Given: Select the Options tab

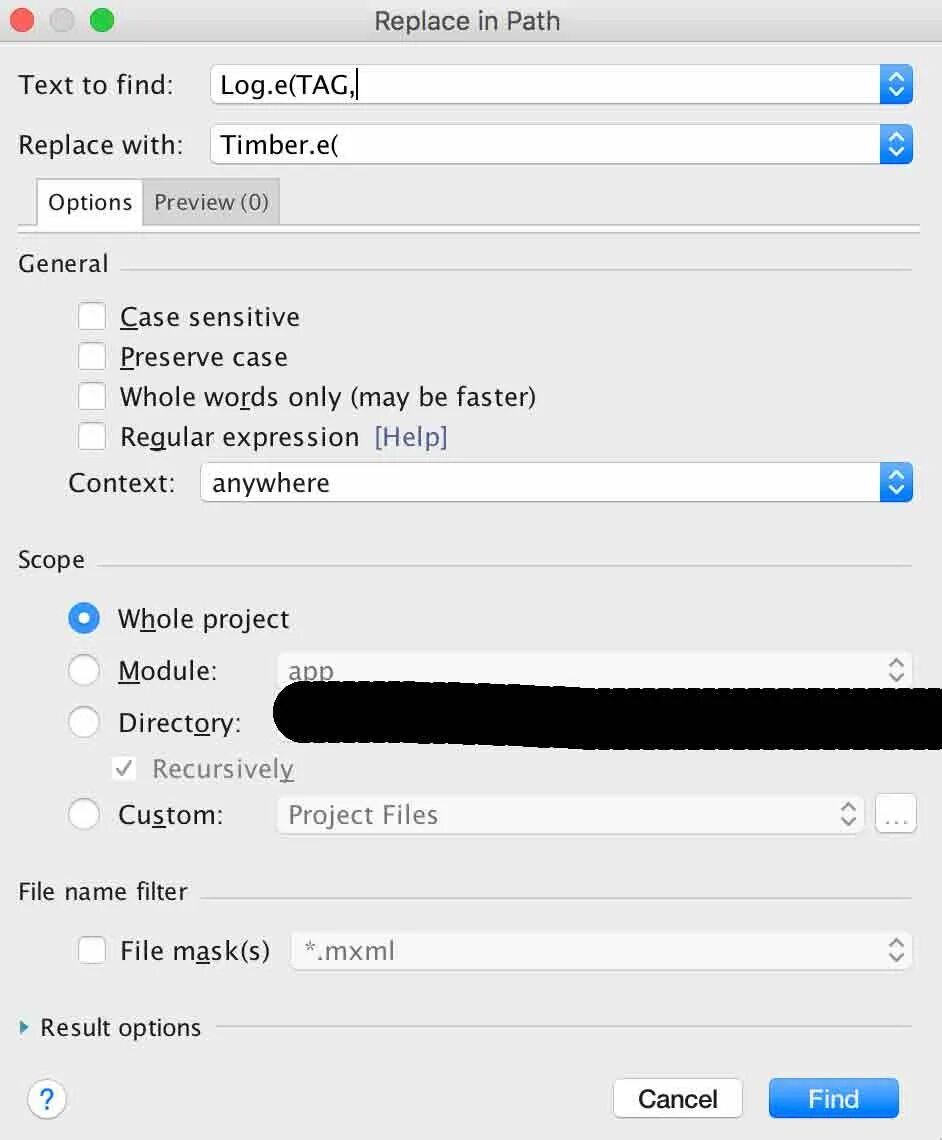Looking at the screenshot, I should (90, 202).
